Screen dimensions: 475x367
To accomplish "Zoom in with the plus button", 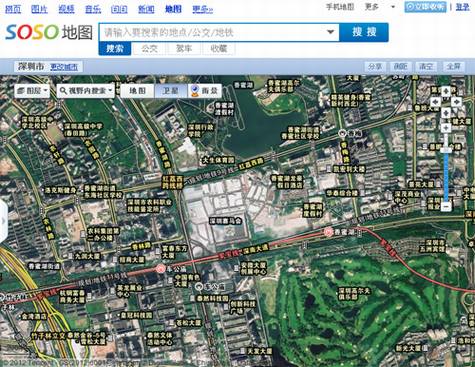I will tap(446, 128).
